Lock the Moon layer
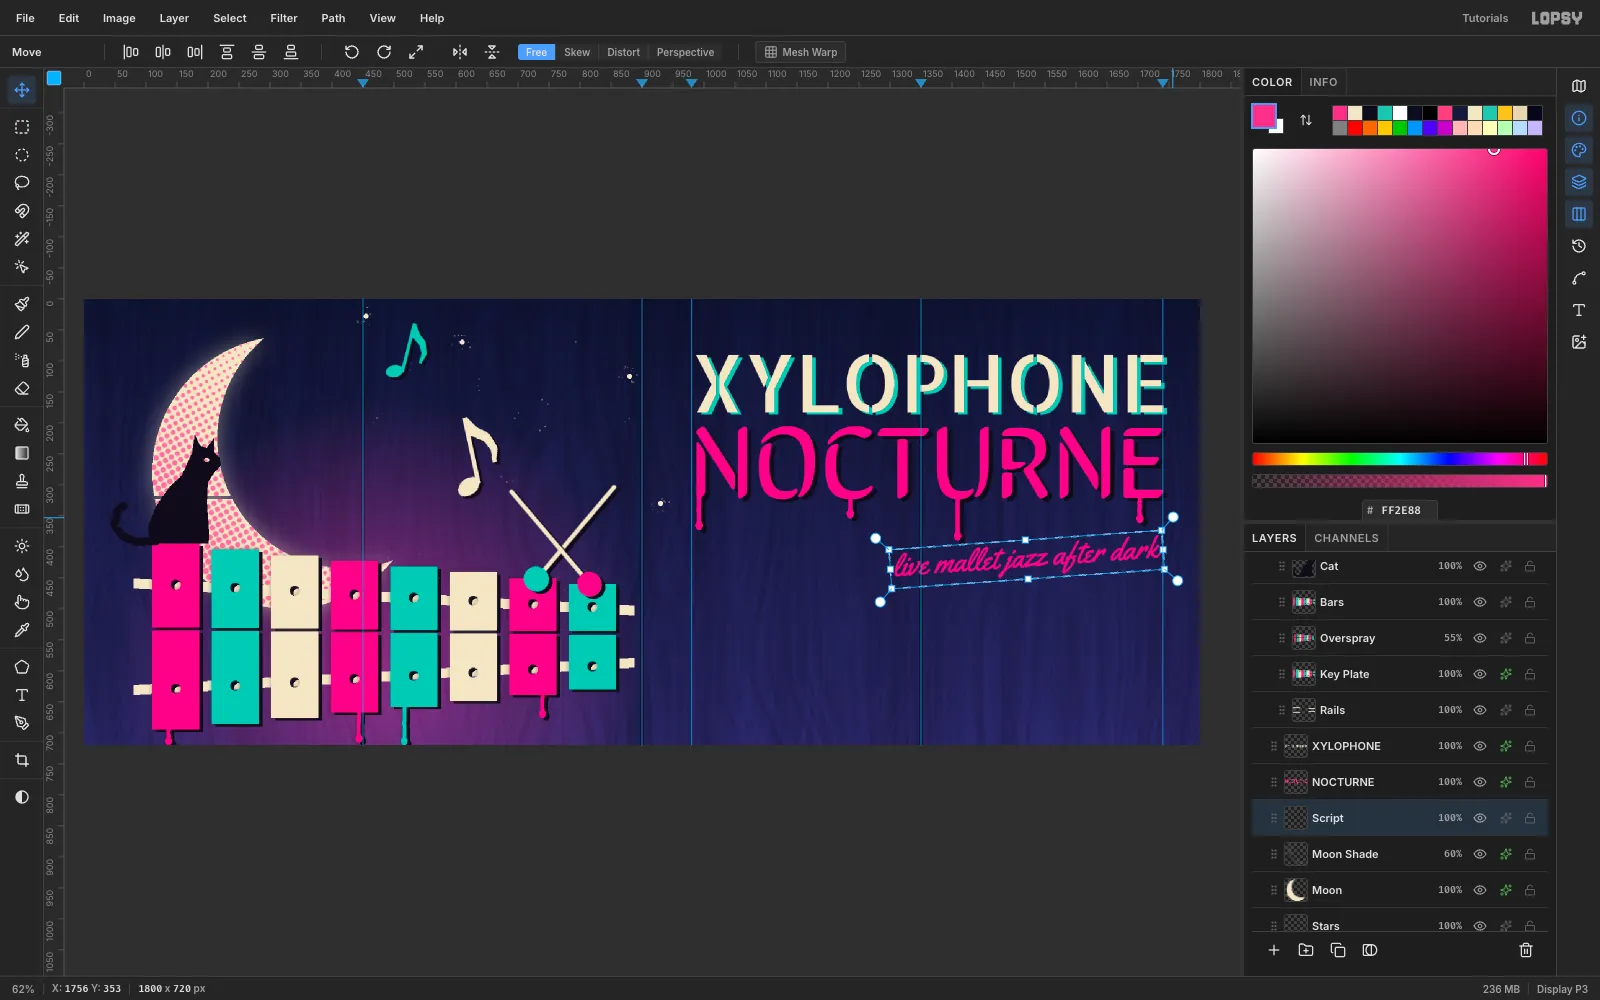The height and width of the screenshot is (1000, 1600). click(x=1530, y=890)
